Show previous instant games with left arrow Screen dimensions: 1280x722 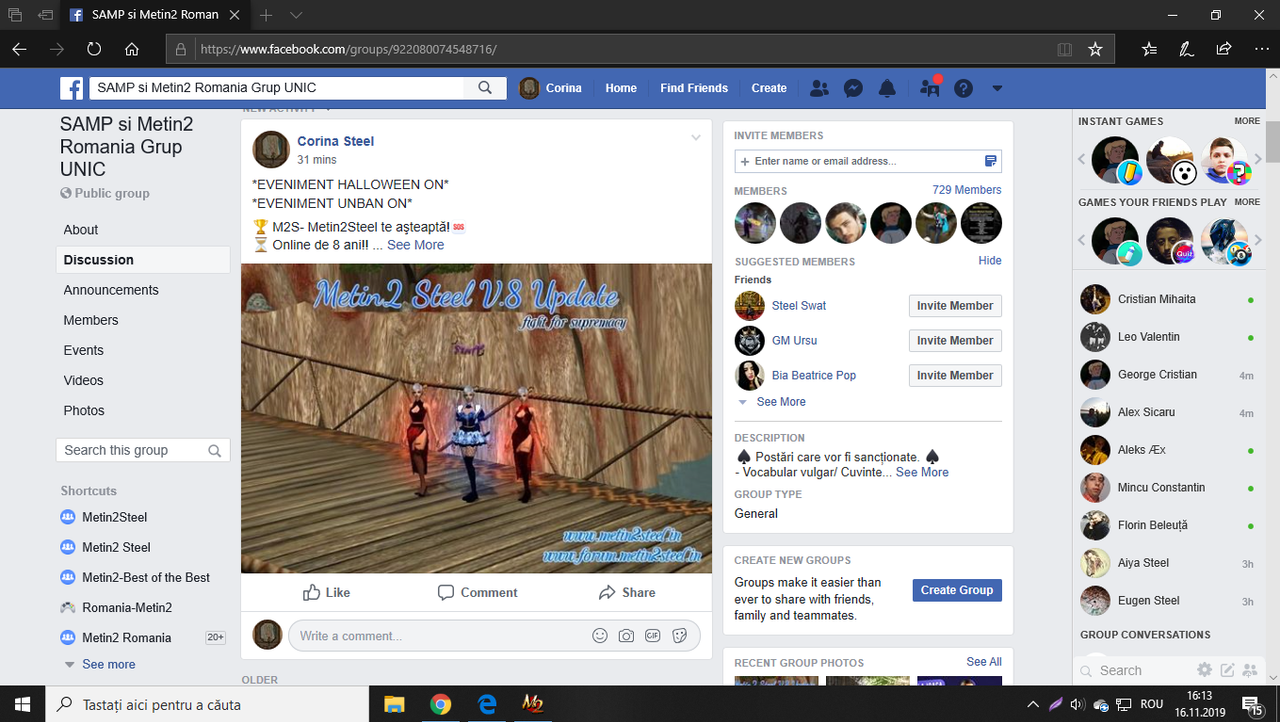point(1082,159)
